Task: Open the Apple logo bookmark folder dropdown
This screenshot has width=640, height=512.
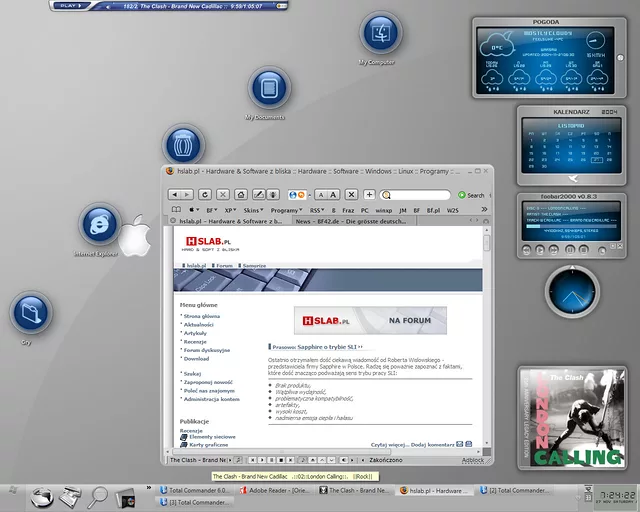Action: coord(193,210)
